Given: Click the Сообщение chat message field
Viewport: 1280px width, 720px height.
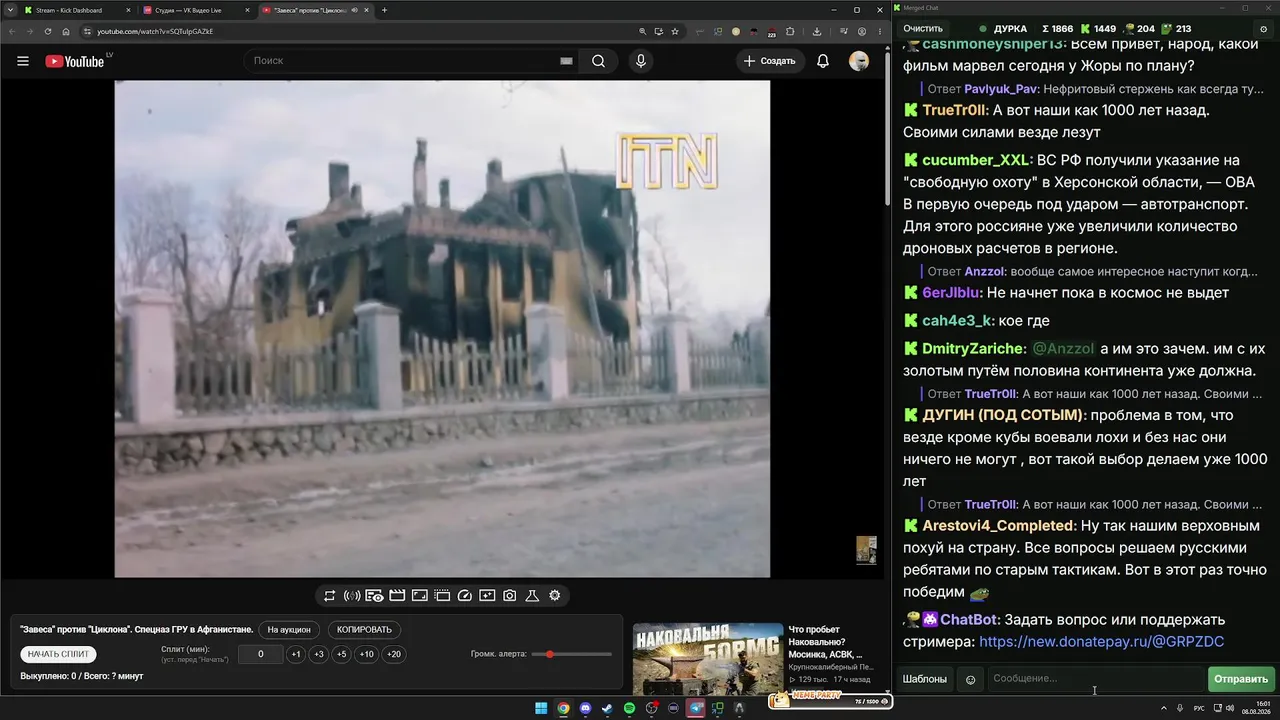Looking at the screenshot, I should (1095, 680).
